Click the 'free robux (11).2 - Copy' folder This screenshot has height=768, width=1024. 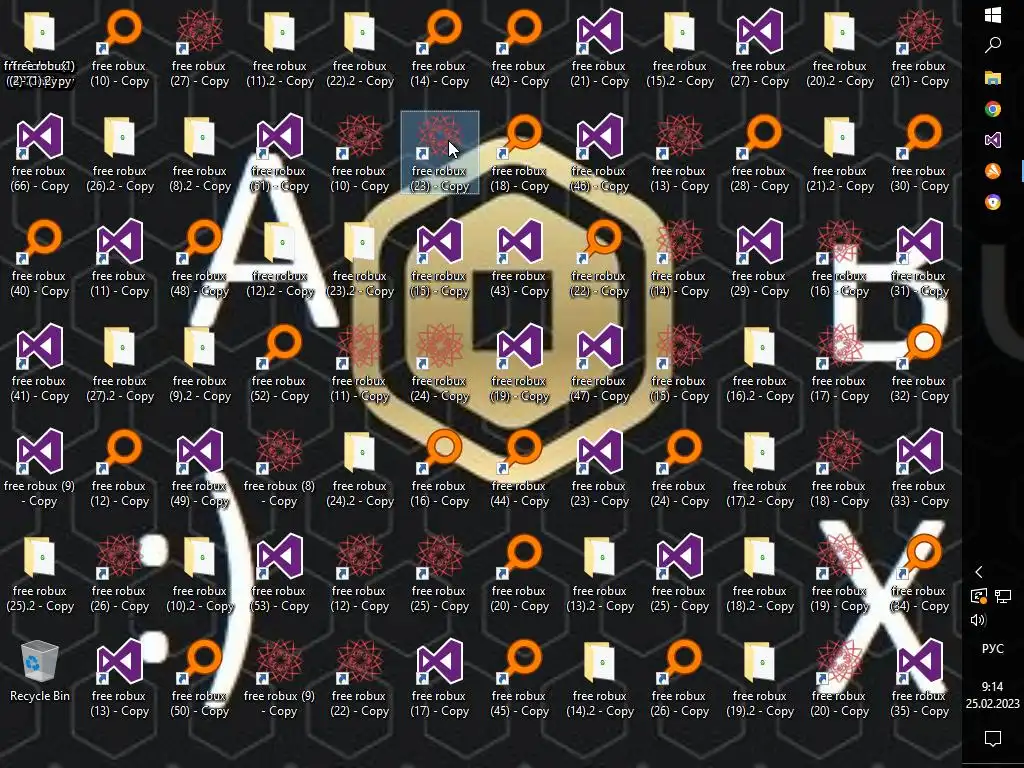[x=280, y=48]
